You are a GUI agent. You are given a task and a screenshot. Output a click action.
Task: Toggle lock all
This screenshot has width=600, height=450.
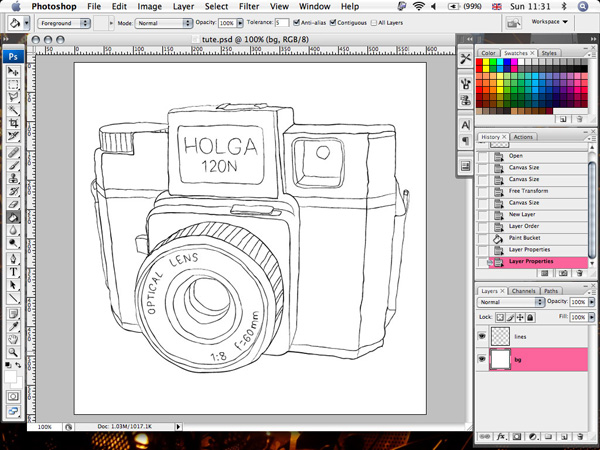(530, 317)
